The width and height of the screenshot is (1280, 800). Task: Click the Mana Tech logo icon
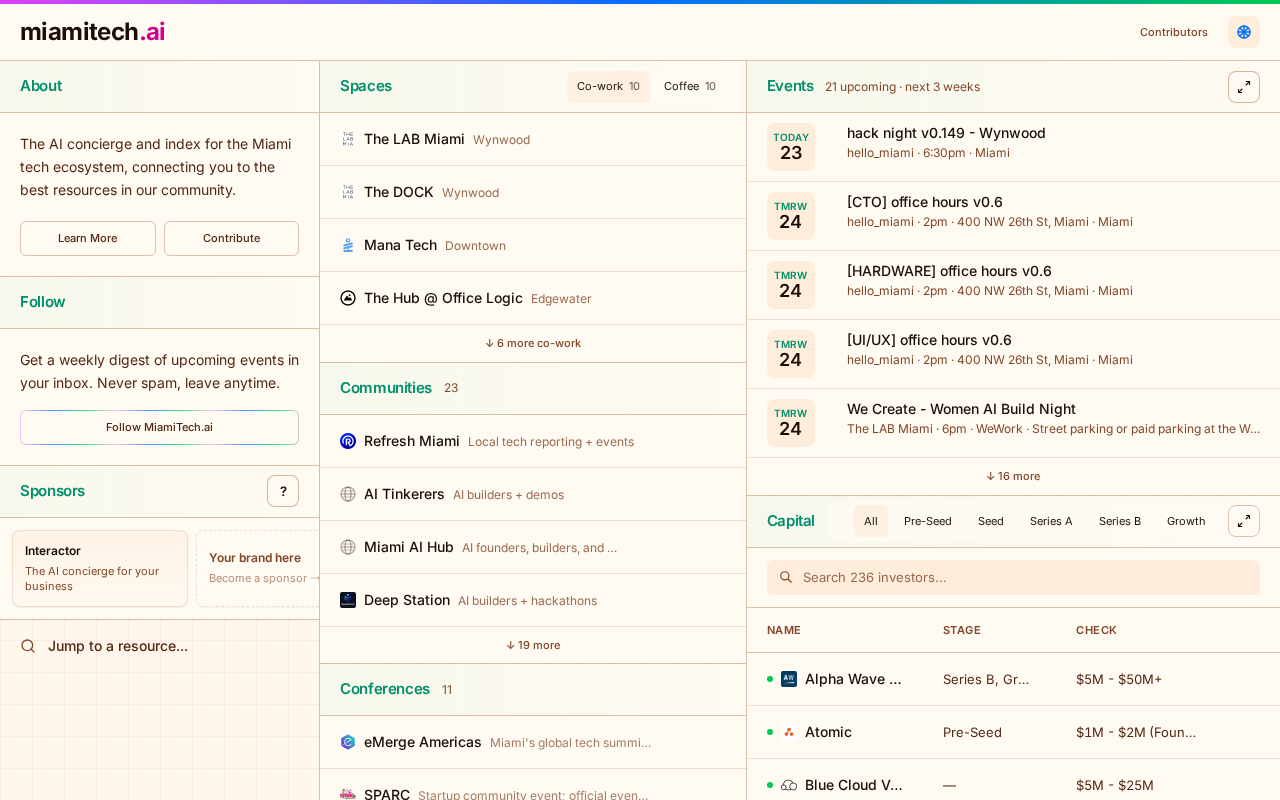point(348,245)
